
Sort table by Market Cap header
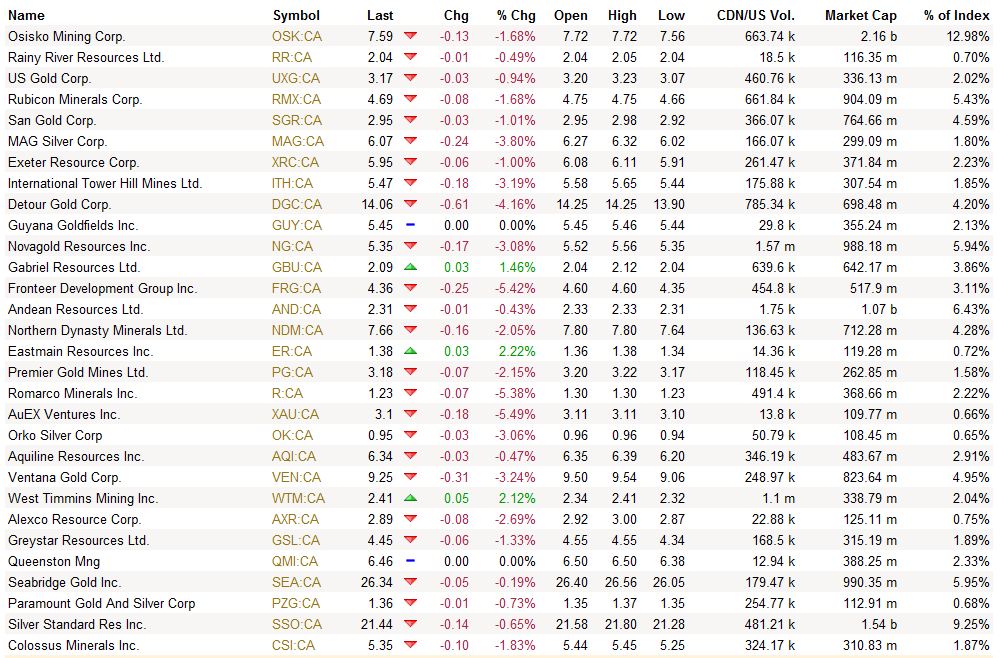click(860, 15)
